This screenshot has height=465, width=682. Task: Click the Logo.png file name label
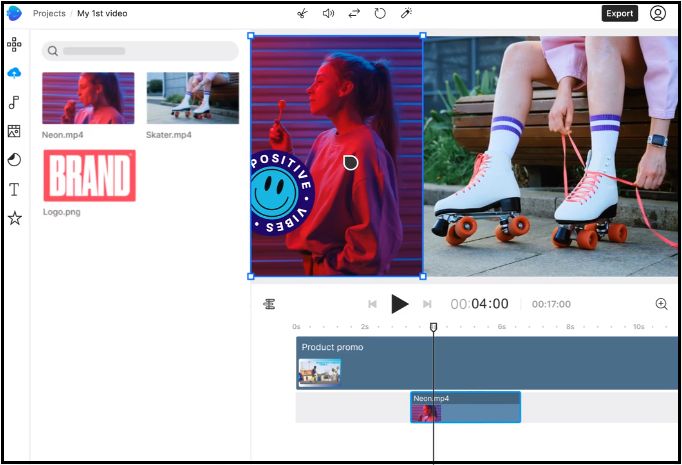(x=61, y=212)
